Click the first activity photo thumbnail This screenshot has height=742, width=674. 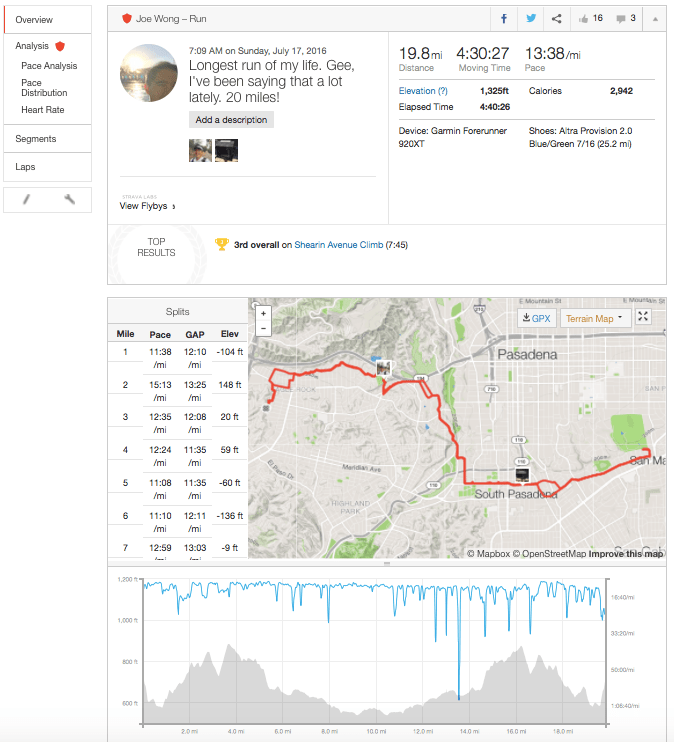(x=199, y=150)
